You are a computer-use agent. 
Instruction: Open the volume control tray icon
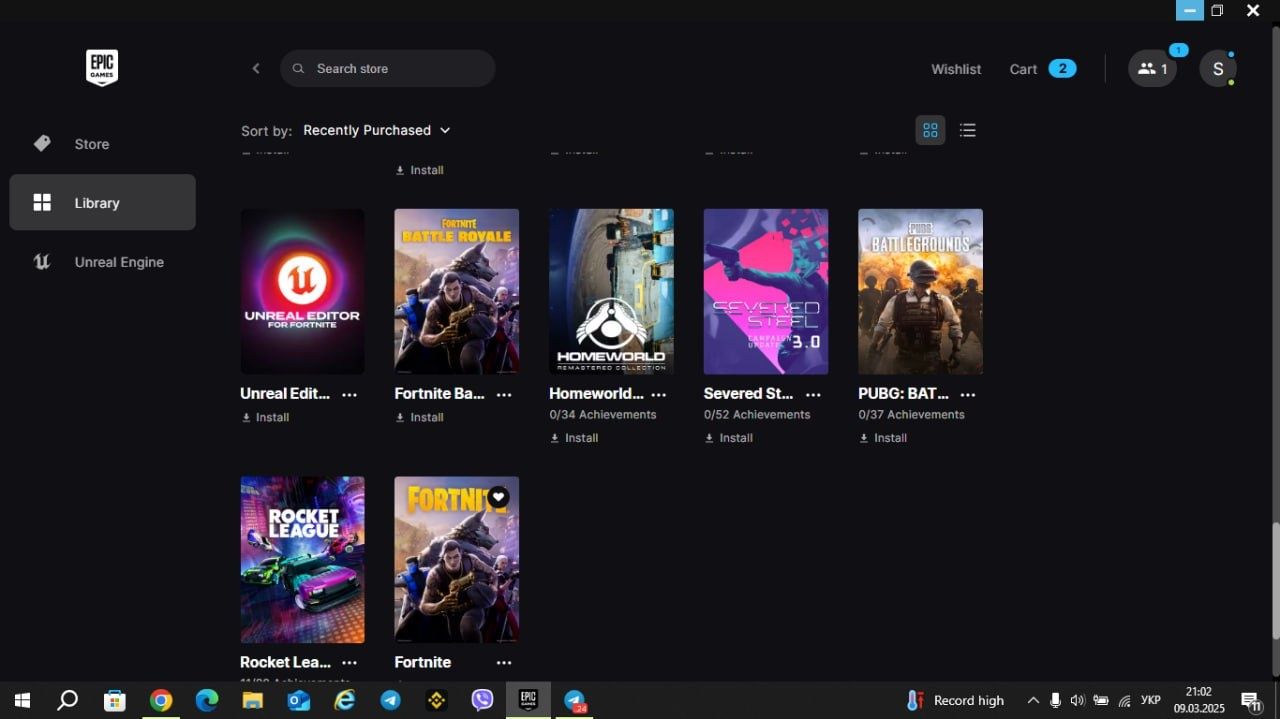1077,700
